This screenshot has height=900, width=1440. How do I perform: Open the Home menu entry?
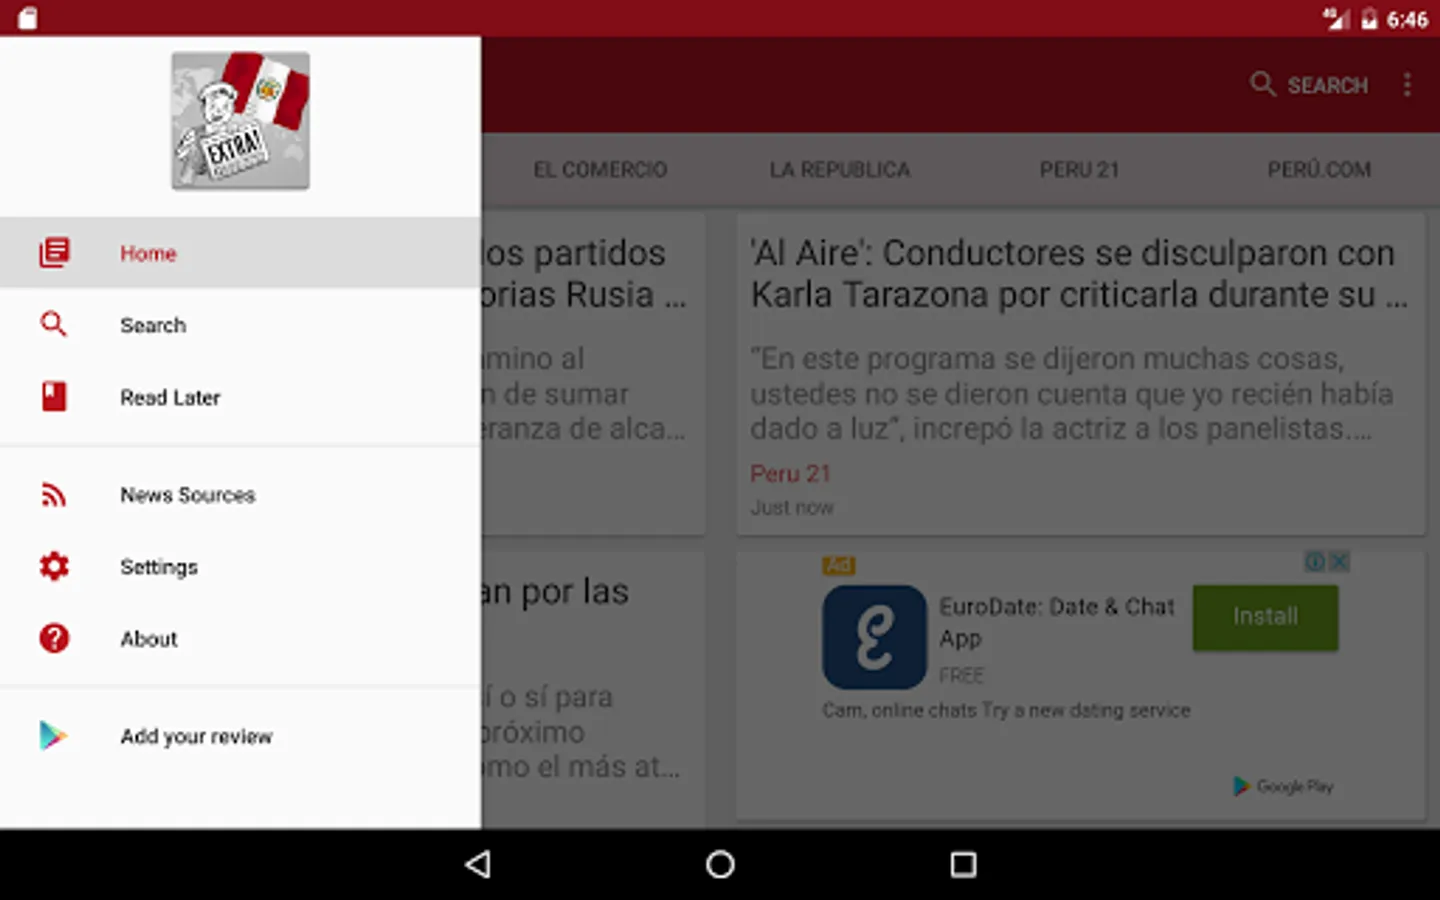pyautogui.click(x=240, y=253)
